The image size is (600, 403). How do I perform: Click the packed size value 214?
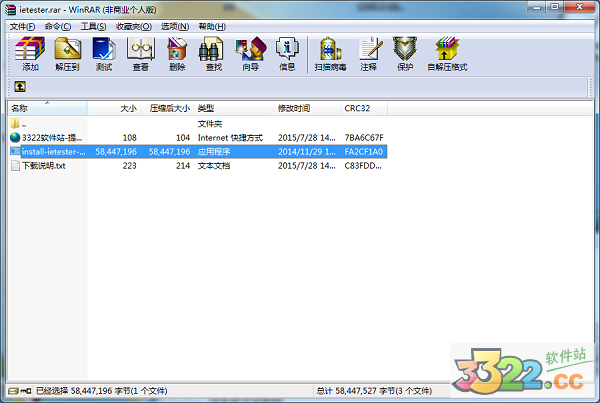coord(183,166)
